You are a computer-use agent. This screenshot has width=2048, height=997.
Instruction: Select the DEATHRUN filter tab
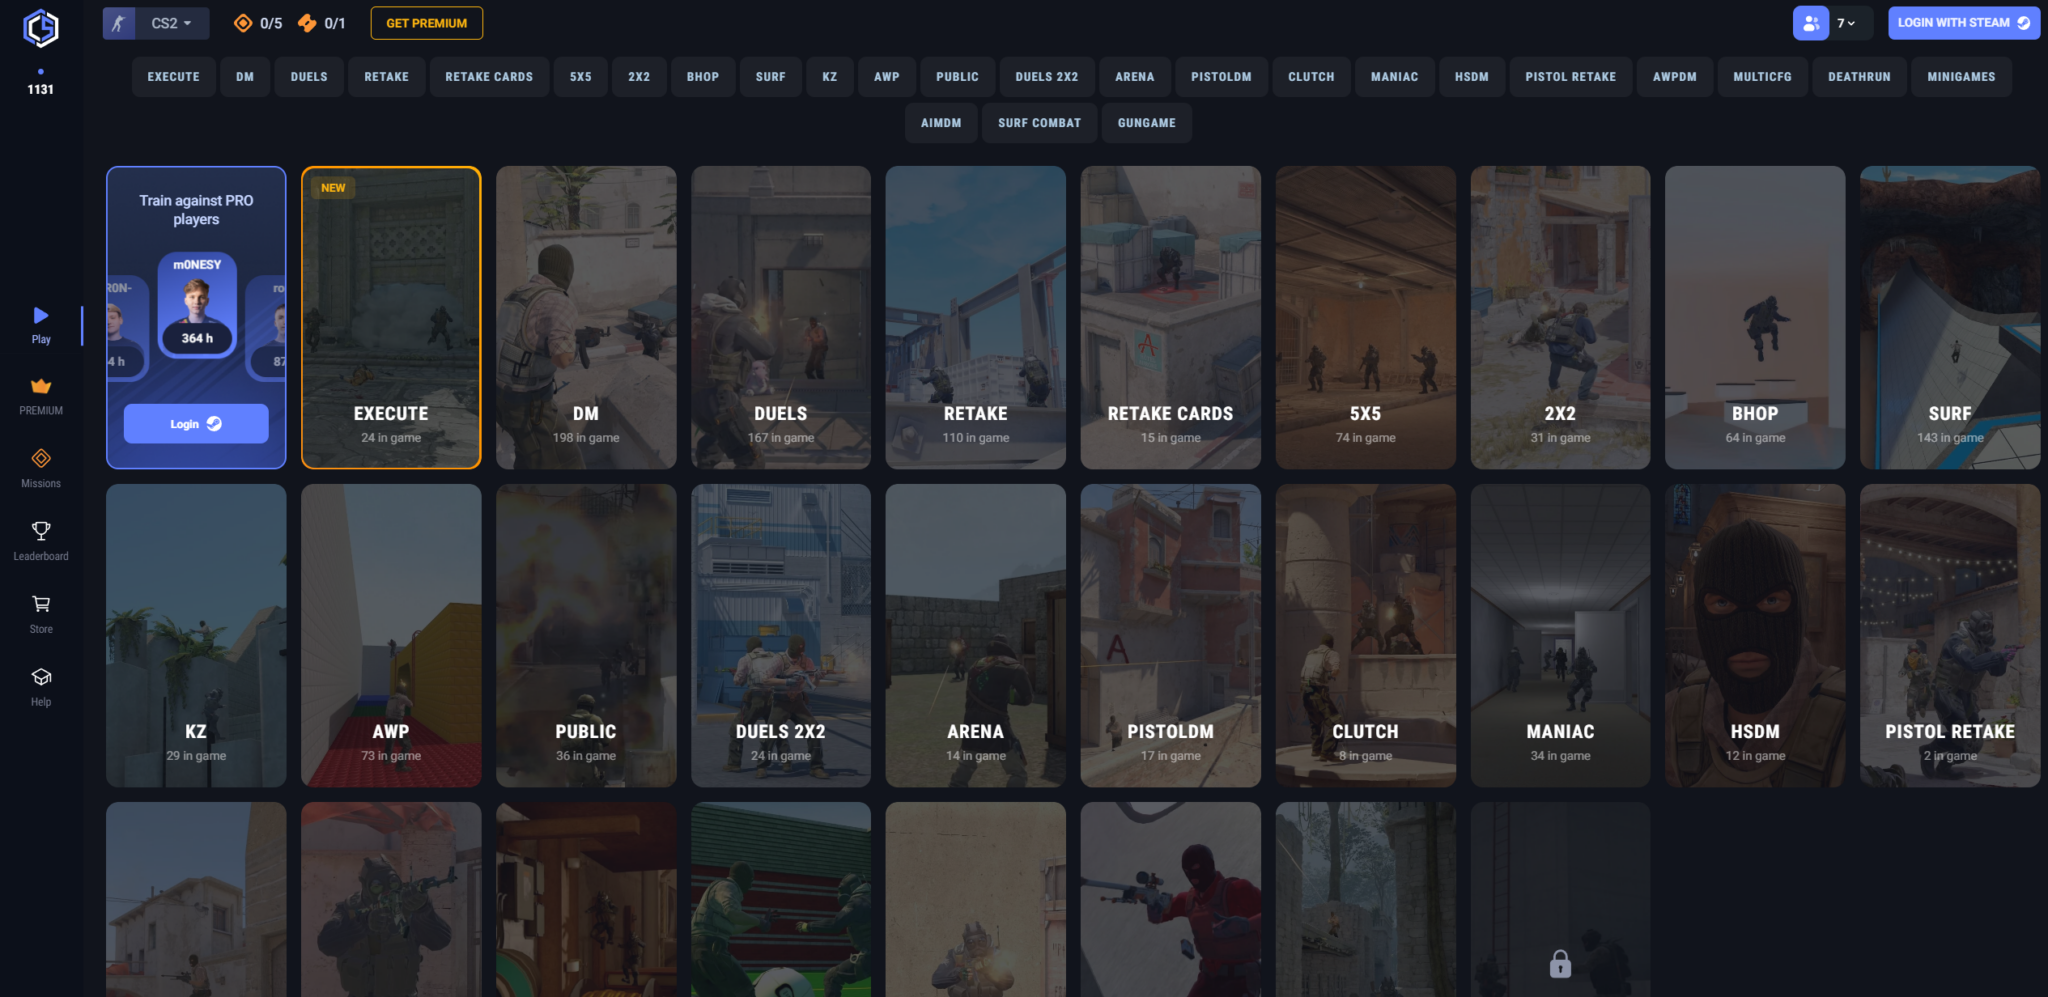[1859, 77]
